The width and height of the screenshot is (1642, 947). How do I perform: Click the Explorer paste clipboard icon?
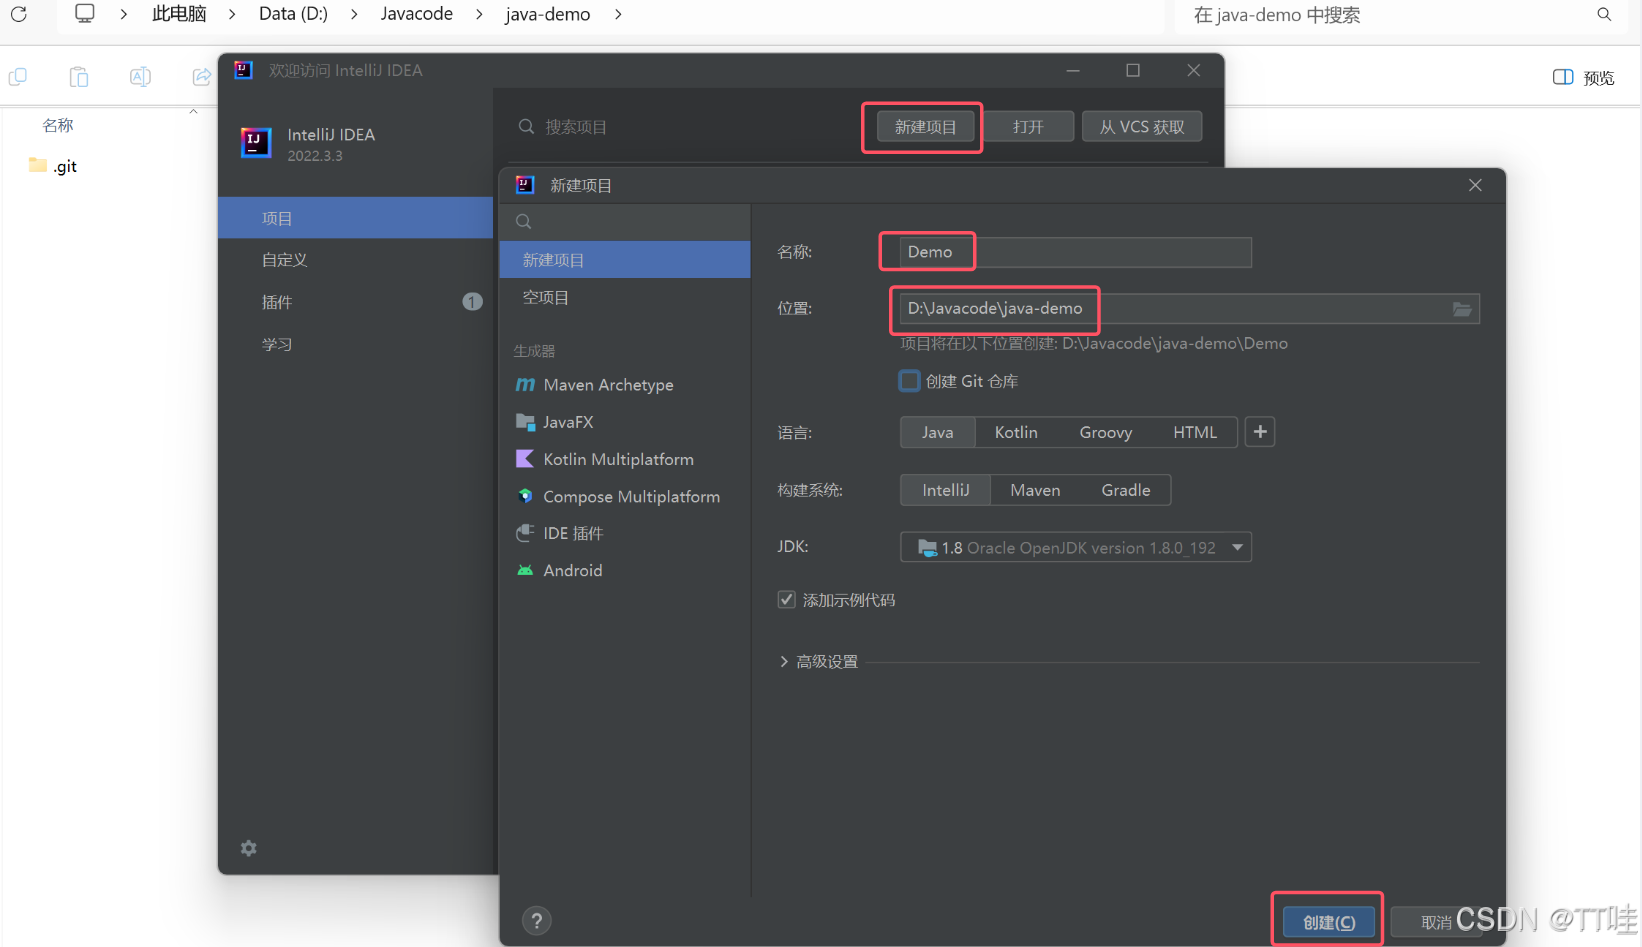[79, 77]
